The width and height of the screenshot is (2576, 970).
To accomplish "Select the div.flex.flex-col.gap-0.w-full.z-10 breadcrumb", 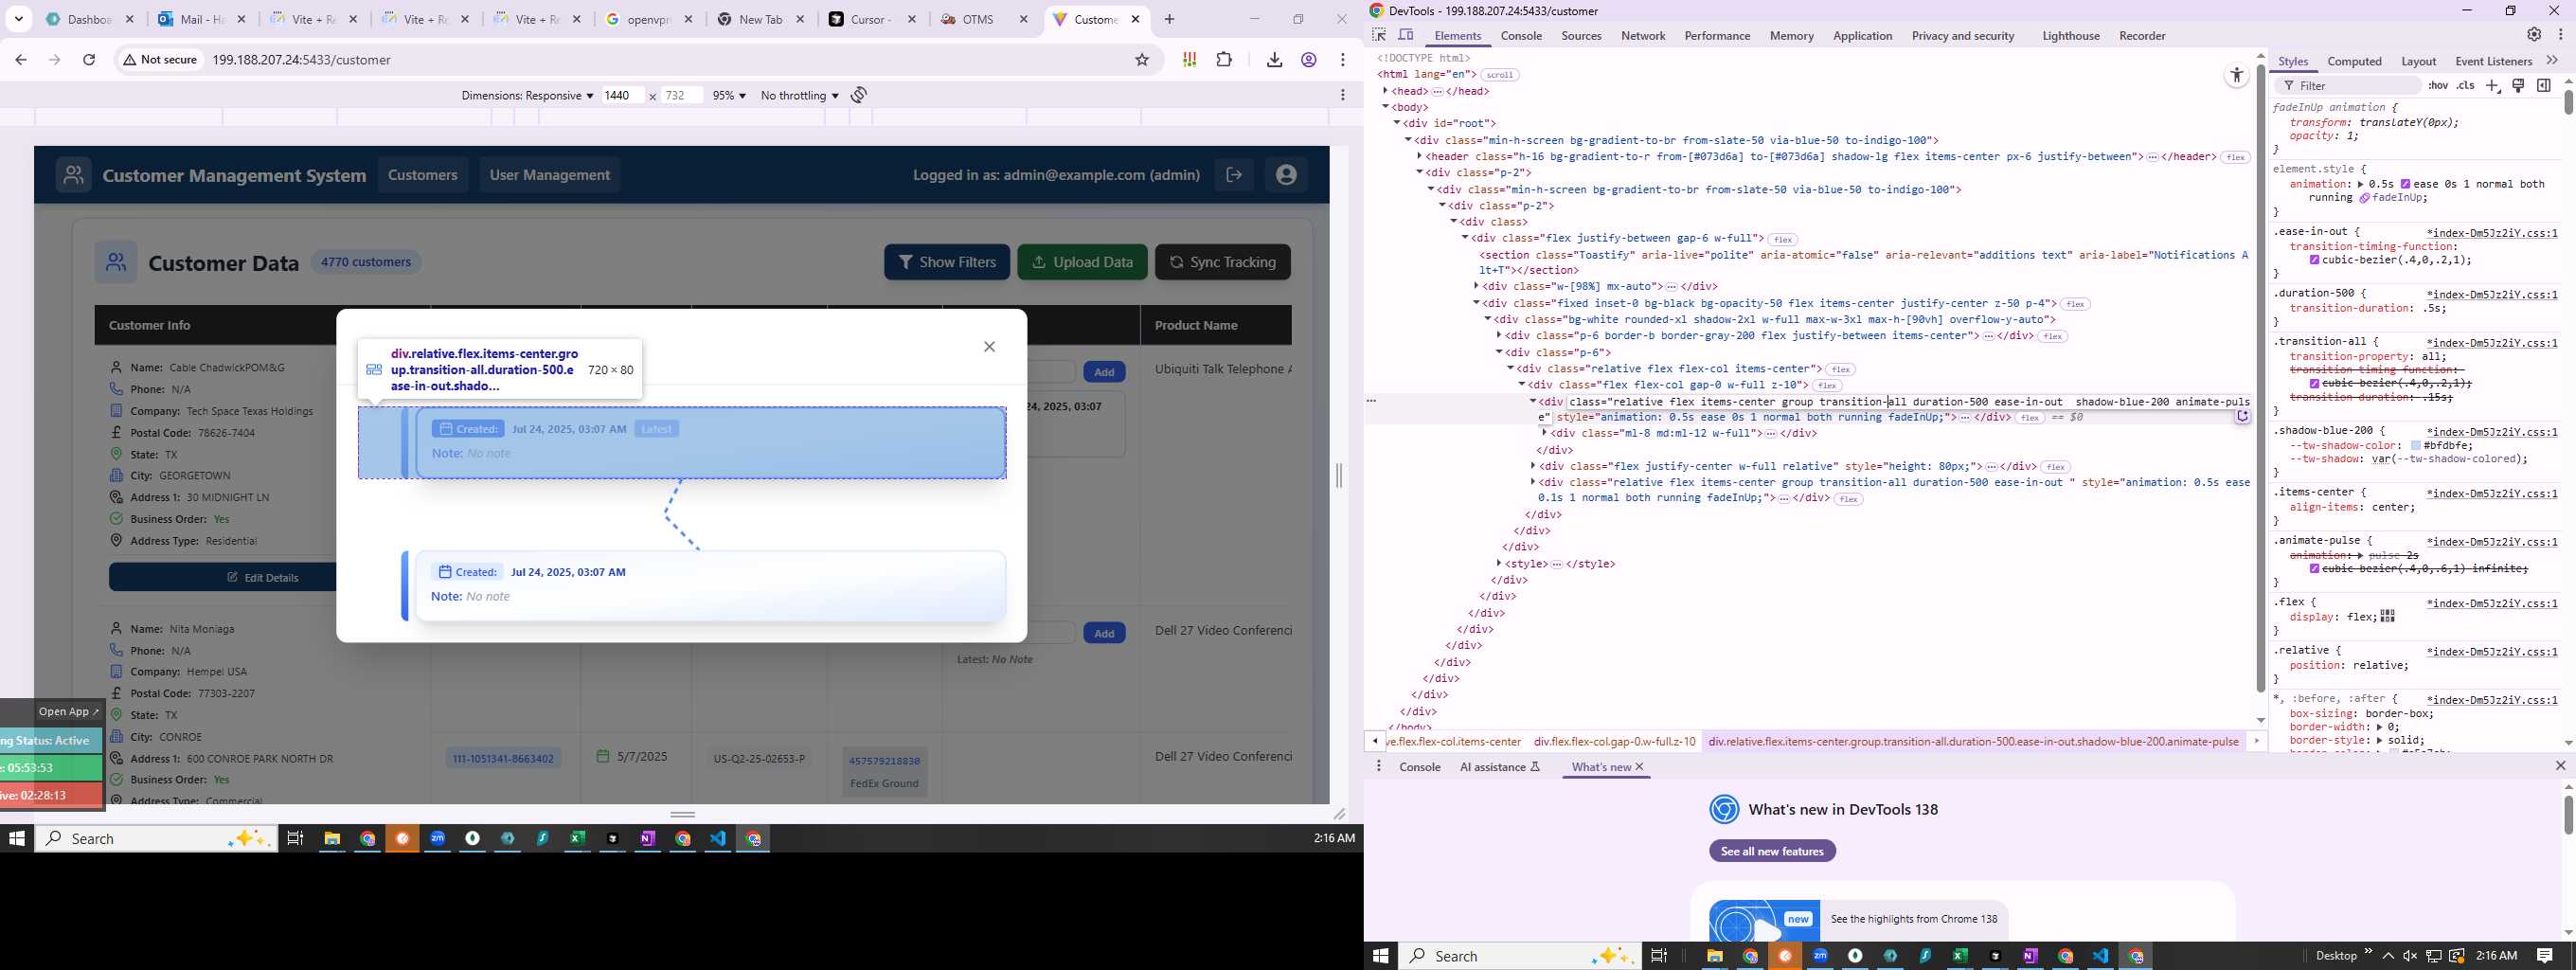I will (x=1614, y=742).
